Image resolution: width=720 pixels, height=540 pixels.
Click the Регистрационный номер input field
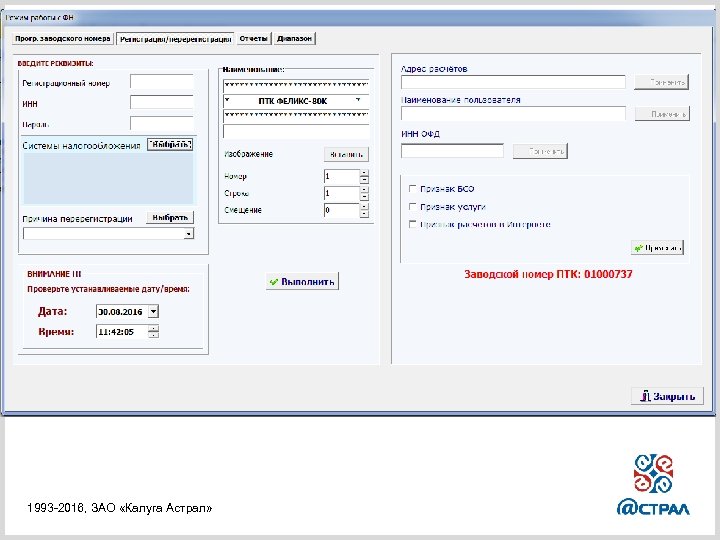[x=162, y=82]
